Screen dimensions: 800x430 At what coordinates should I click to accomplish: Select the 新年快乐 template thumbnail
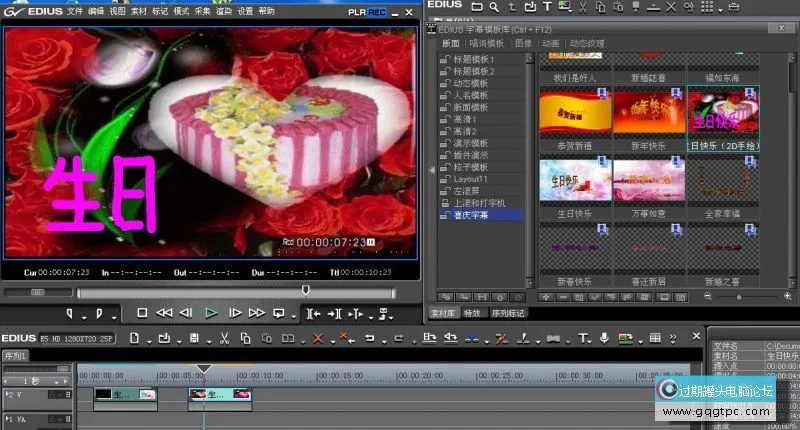(x=649, y=113)
